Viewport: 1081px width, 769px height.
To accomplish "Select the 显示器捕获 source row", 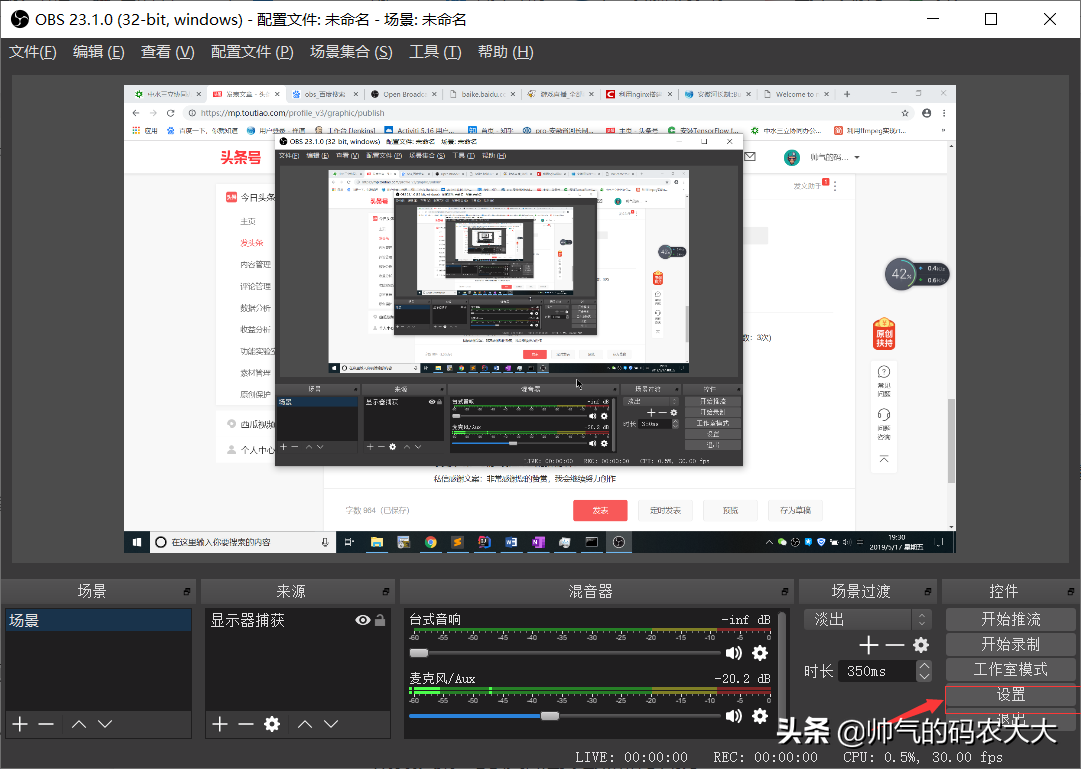I will tap(298, 620).
